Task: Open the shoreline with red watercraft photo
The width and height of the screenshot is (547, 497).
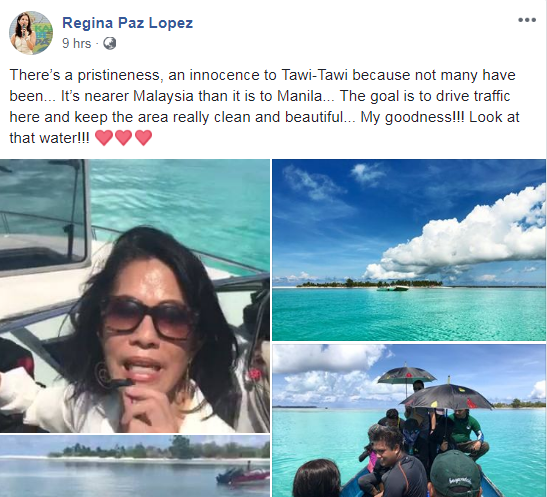Action: pyautogui.click(x=135, y=466)
